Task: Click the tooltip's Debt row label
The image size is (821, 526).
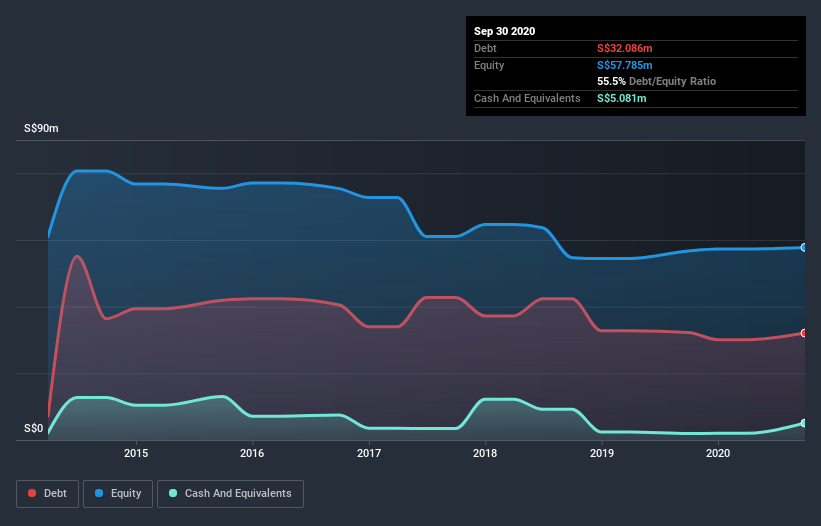Action: point(485,48)
